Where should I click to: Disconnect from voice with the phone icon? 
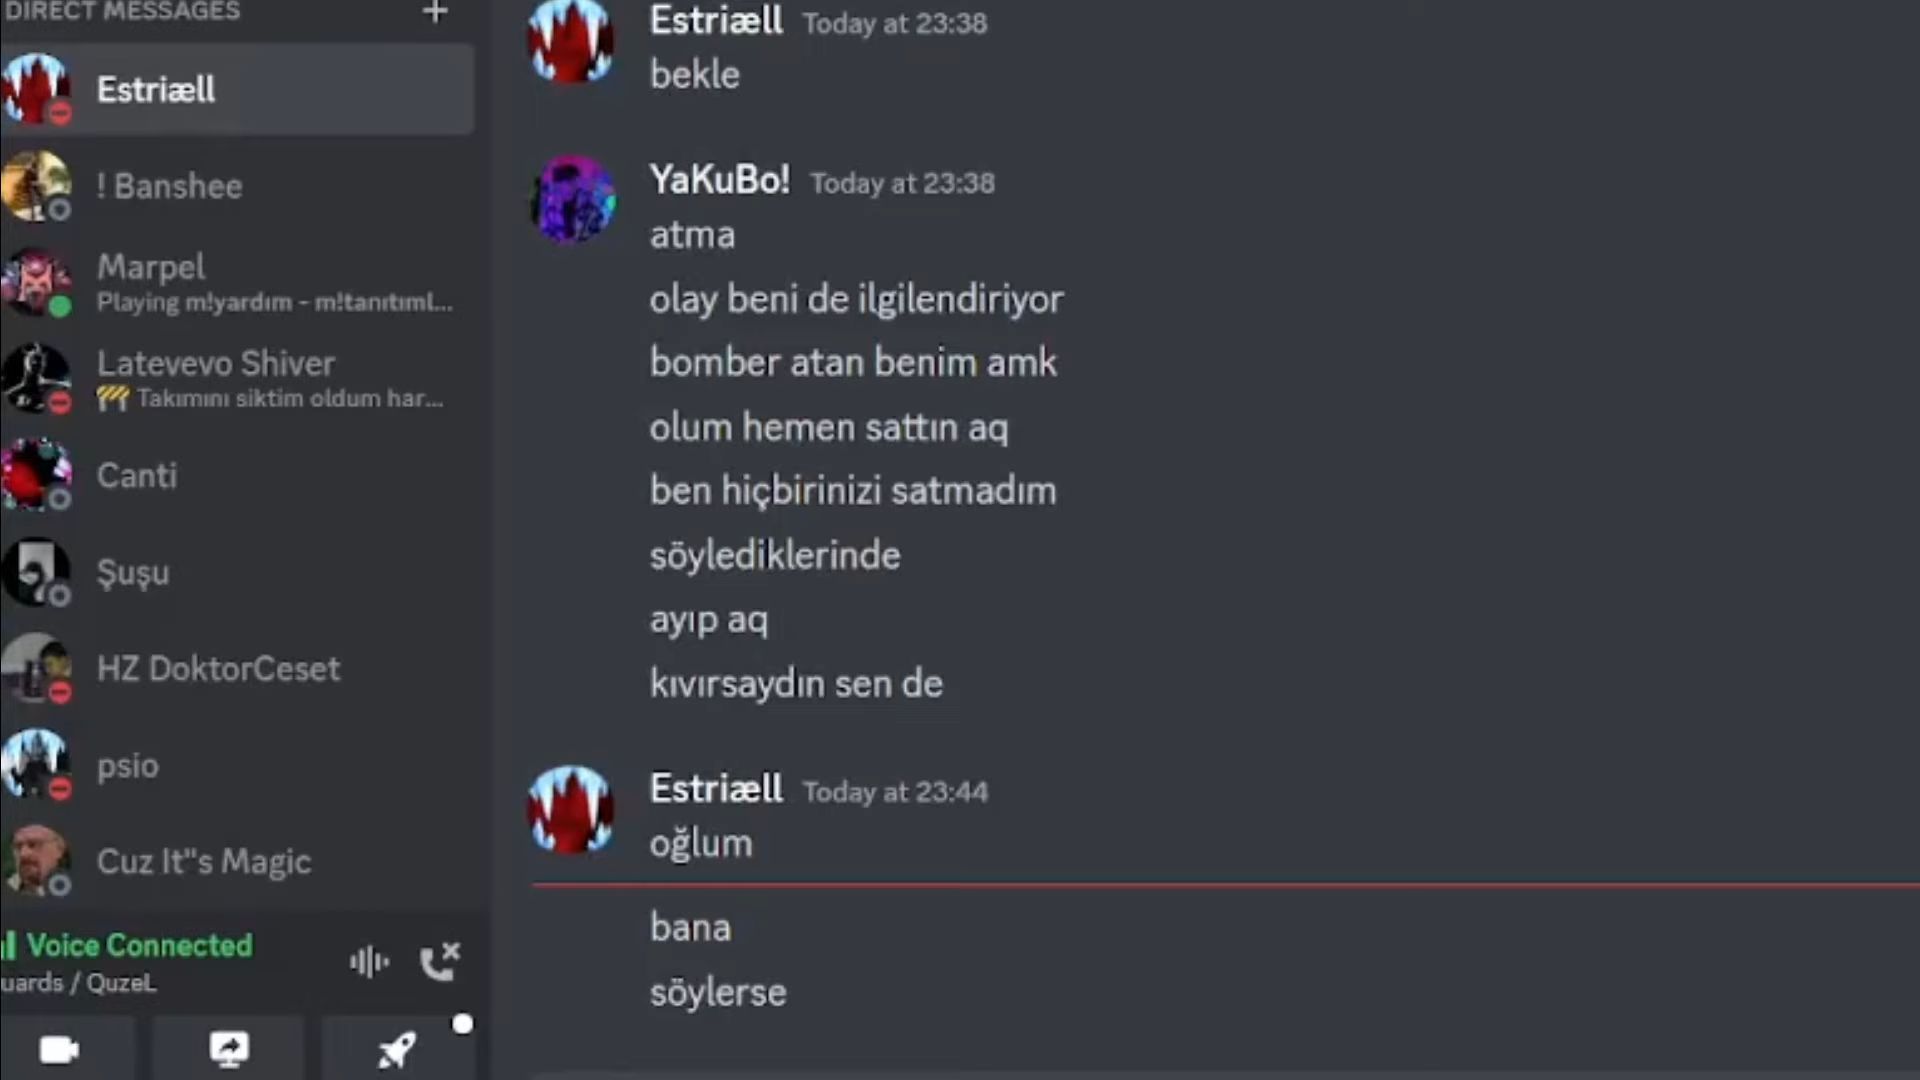440,962
